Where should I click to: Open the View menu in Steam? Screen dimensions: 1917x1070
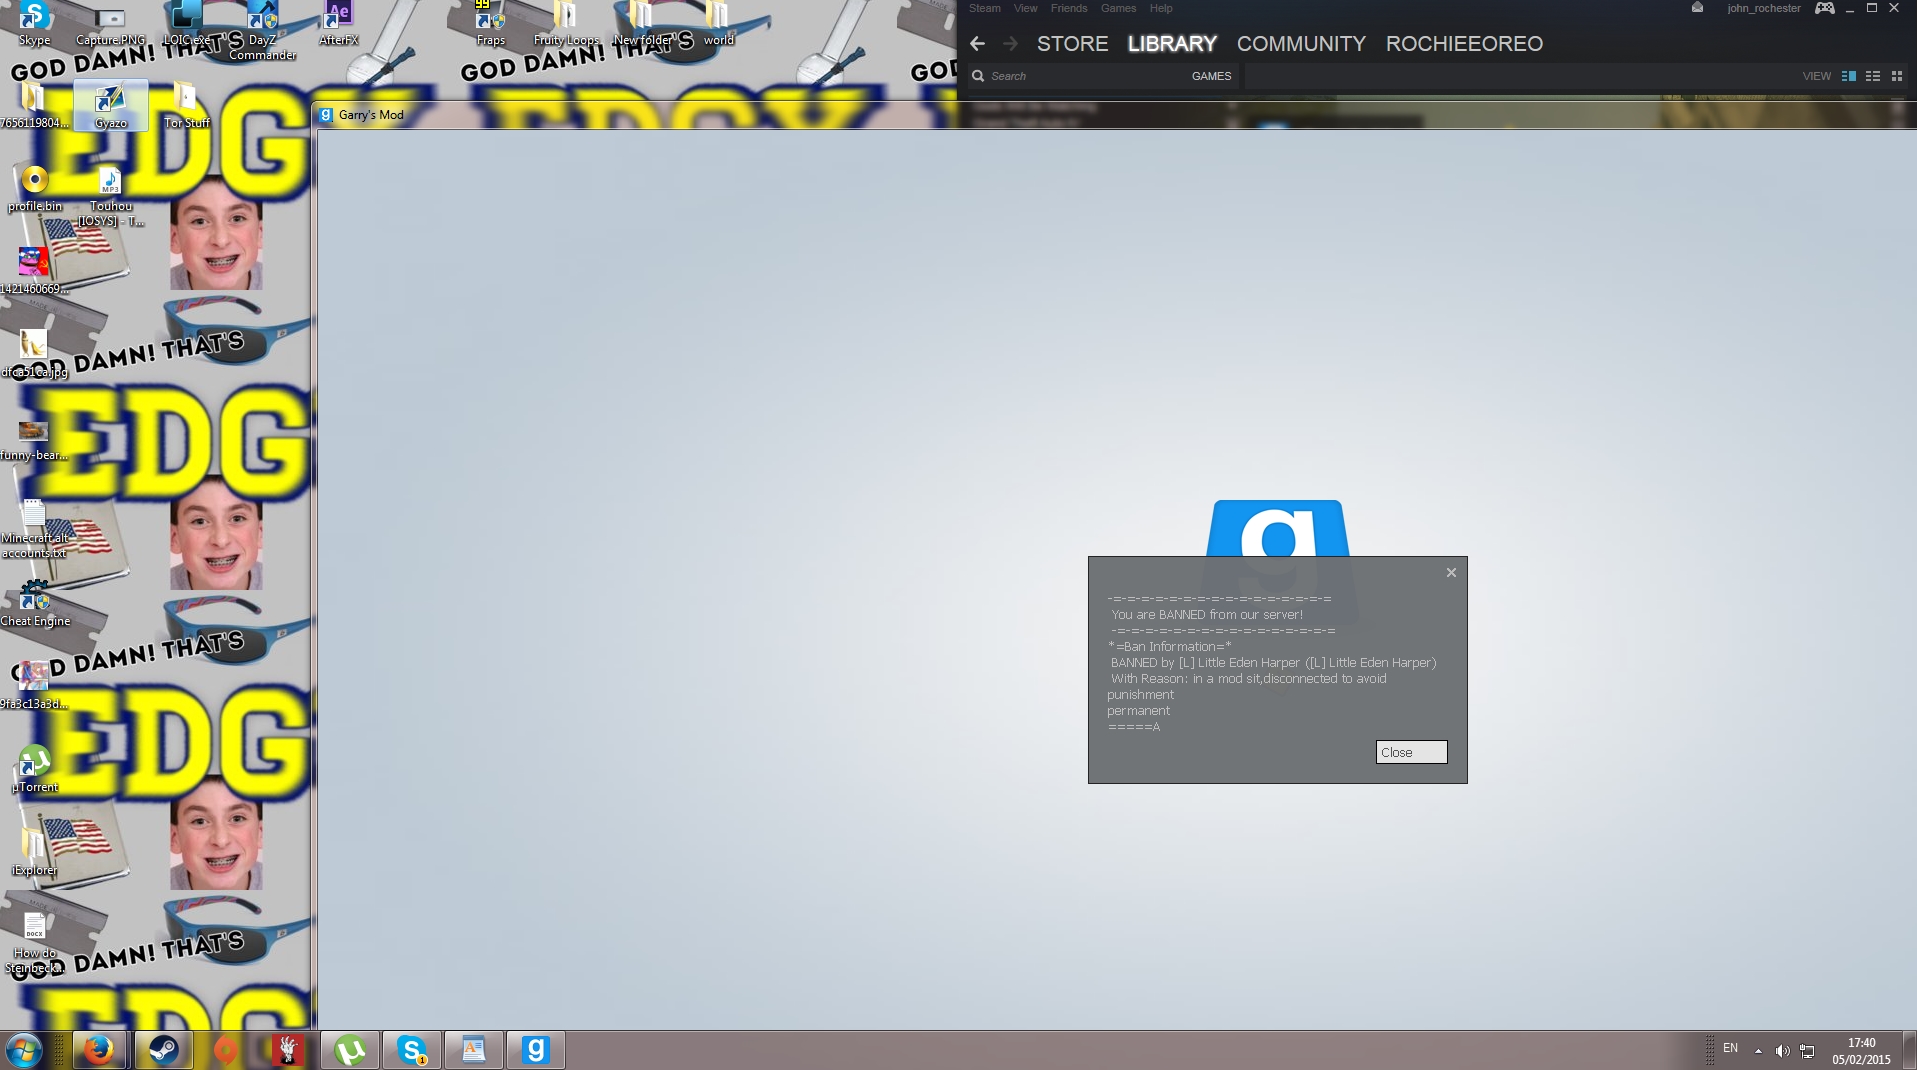[1025, 8]
